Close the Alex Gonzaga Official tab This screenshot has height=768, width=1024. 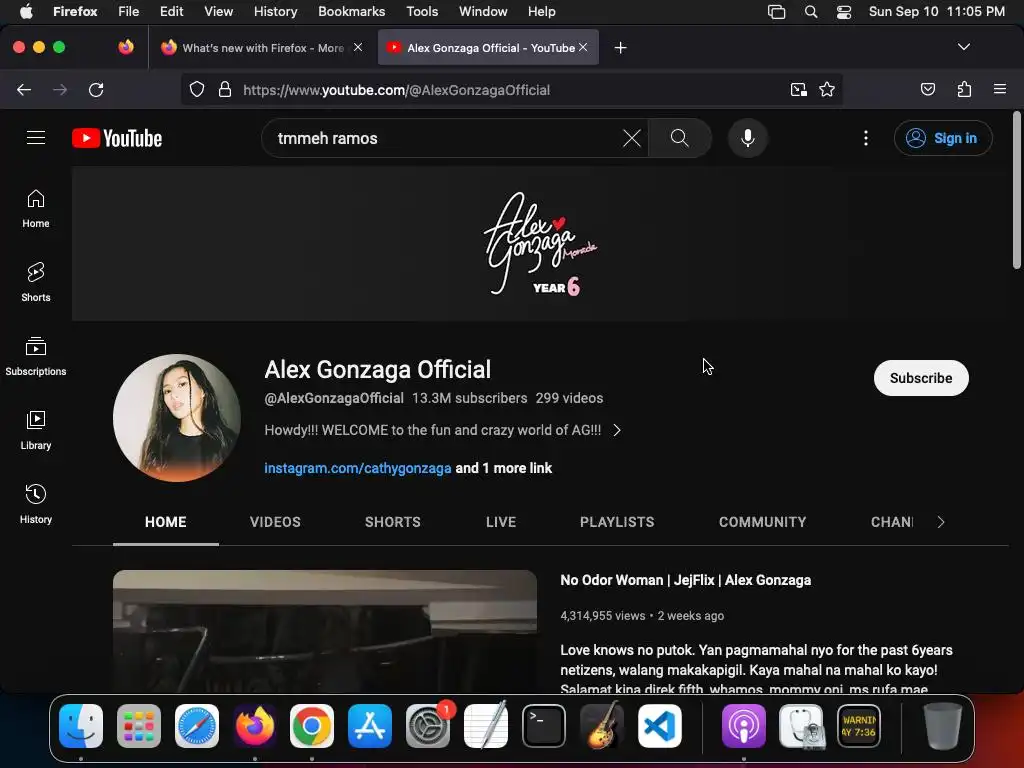(x=583, y=47)
